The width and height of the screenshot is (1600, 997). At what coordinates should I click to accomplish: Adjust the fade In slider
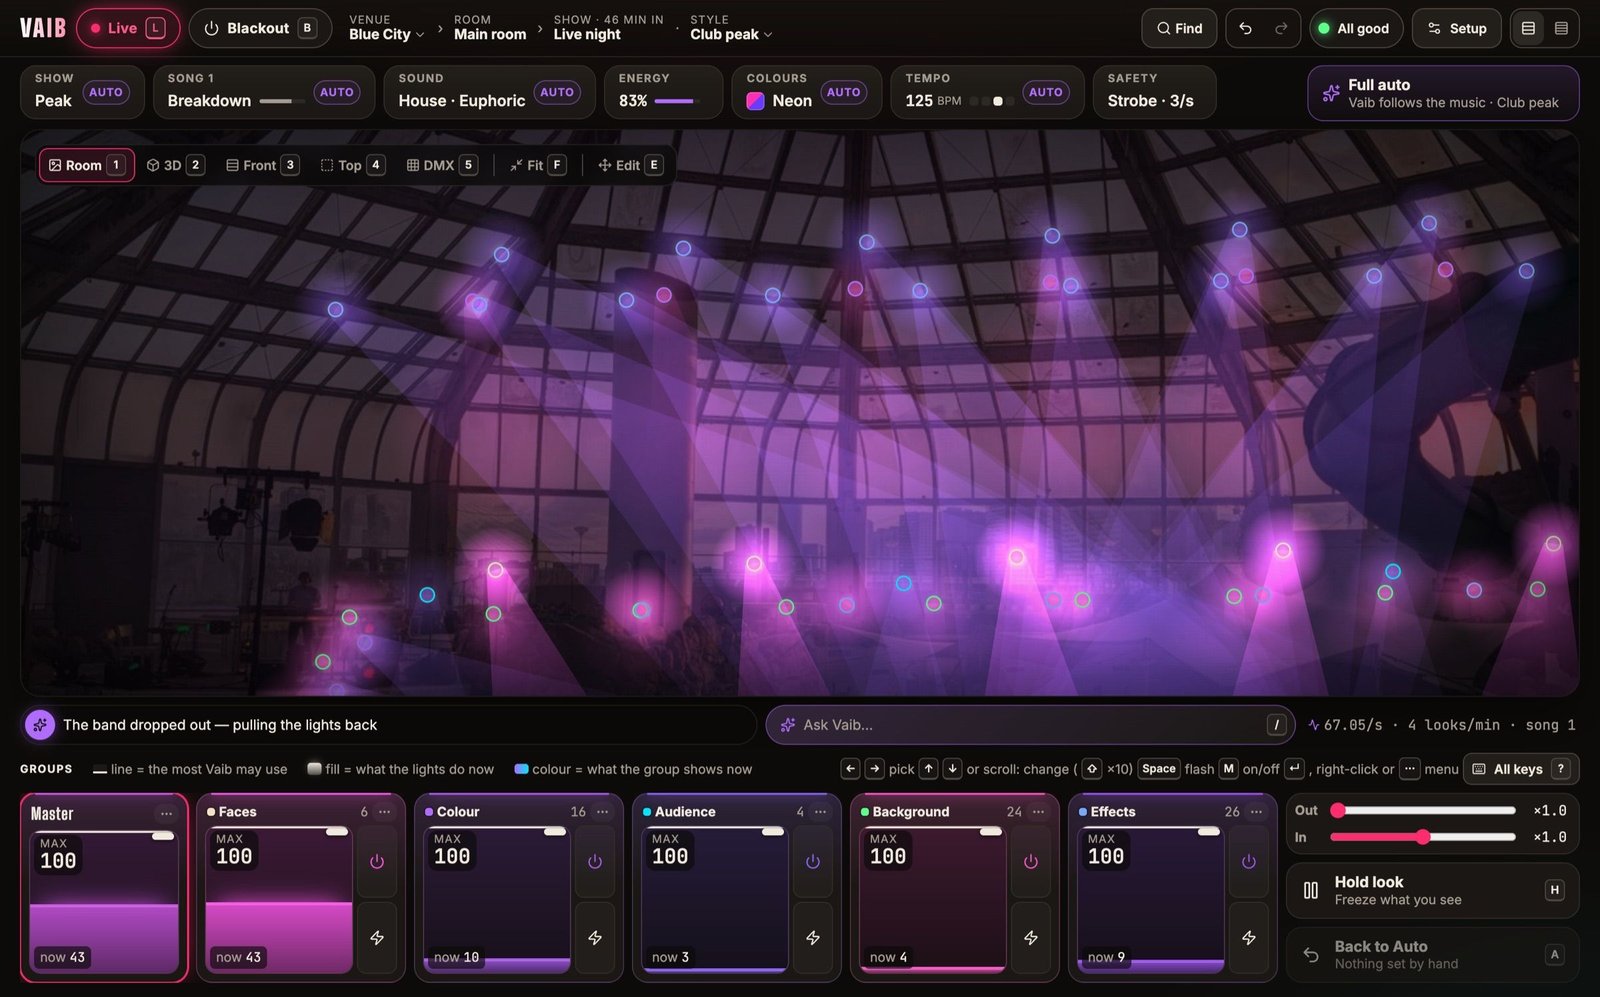coord(1423,837)
